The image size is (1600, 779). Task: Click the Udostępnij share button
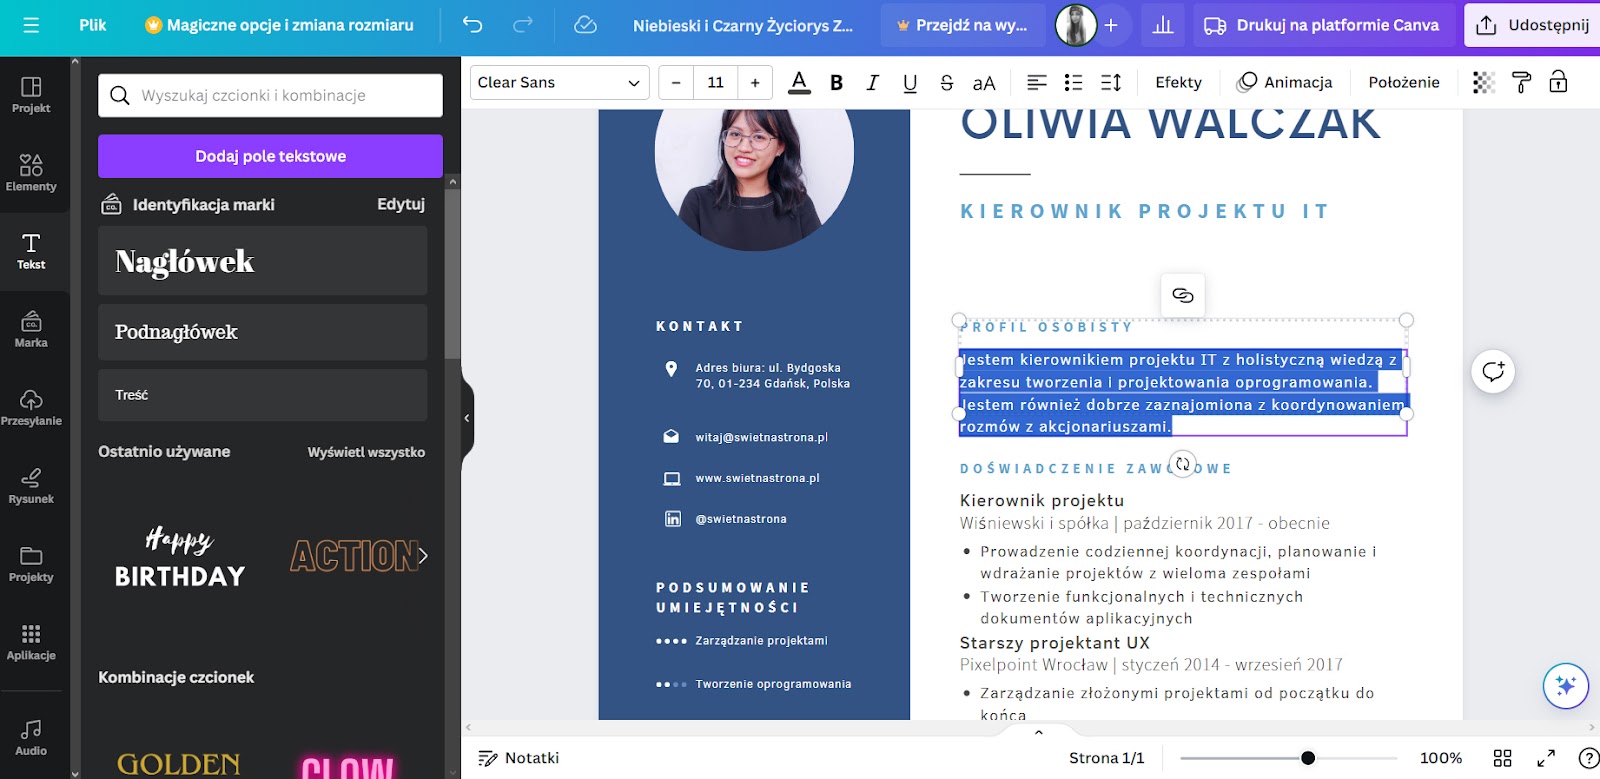[1533, 25]
